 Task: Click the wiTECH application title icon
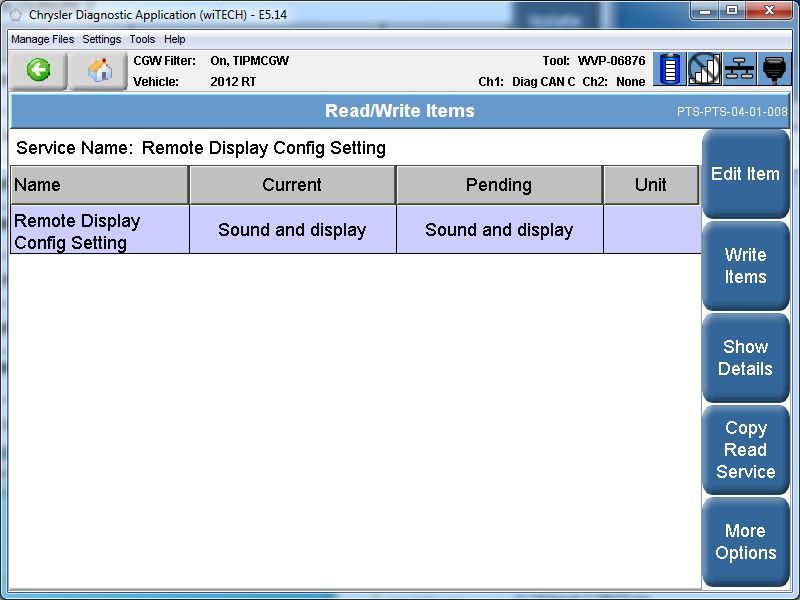coord(15,15)
